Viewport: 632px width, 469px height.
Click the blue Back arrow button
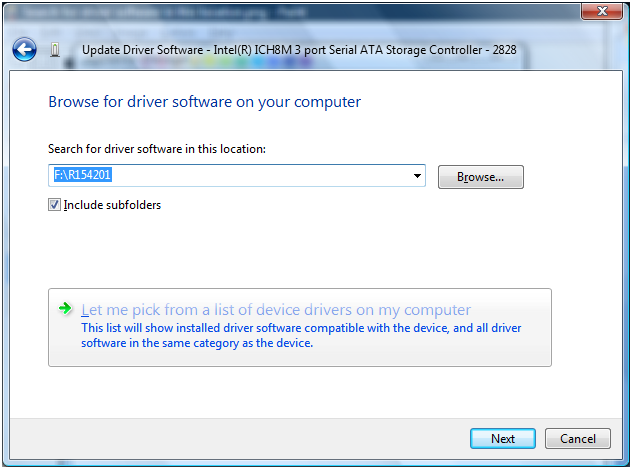pos(25,49)
